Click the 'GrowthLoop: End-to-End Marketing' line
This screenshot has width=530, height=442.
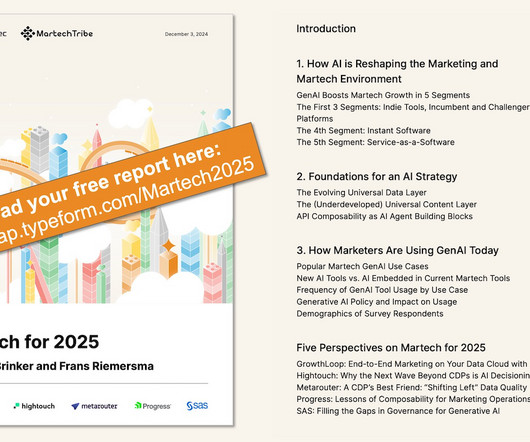pyautogui.click(x=413, y=364)
